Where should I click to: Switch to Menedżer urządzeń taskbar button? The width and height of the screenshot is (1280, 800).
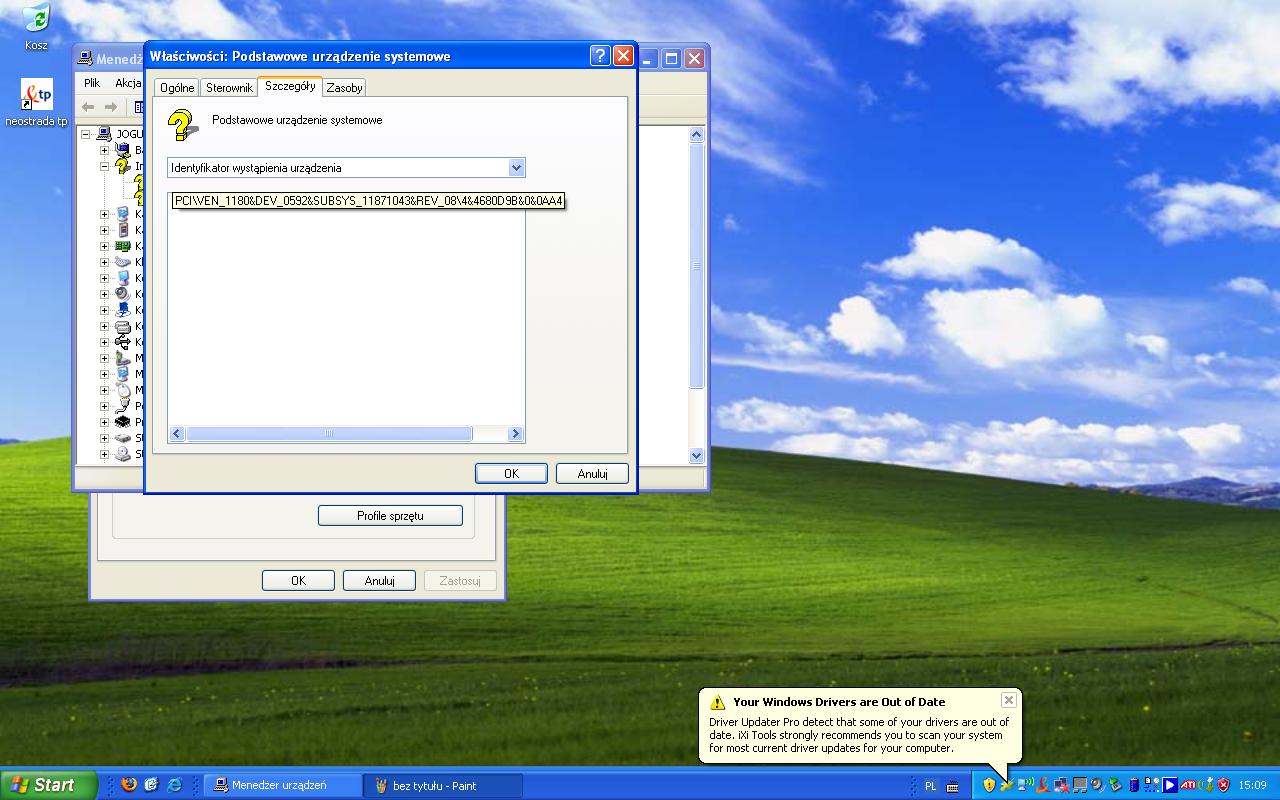[x=283, y=785]
